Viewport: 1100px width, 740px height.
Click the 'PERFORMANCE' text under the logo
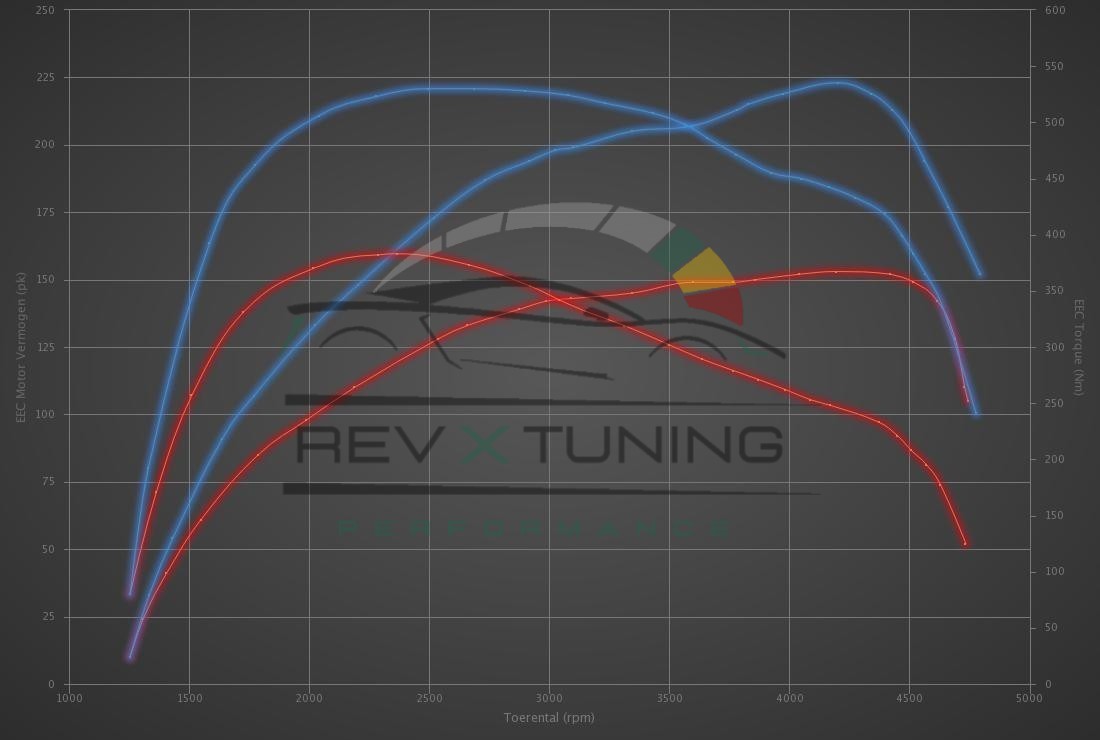535,527
